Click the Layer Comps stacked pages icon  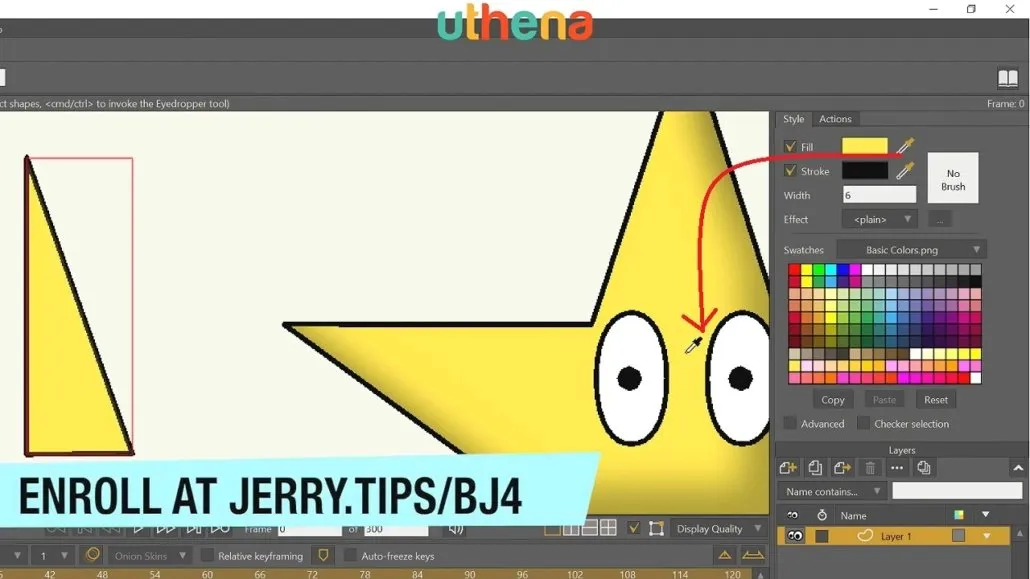point(924,468)
